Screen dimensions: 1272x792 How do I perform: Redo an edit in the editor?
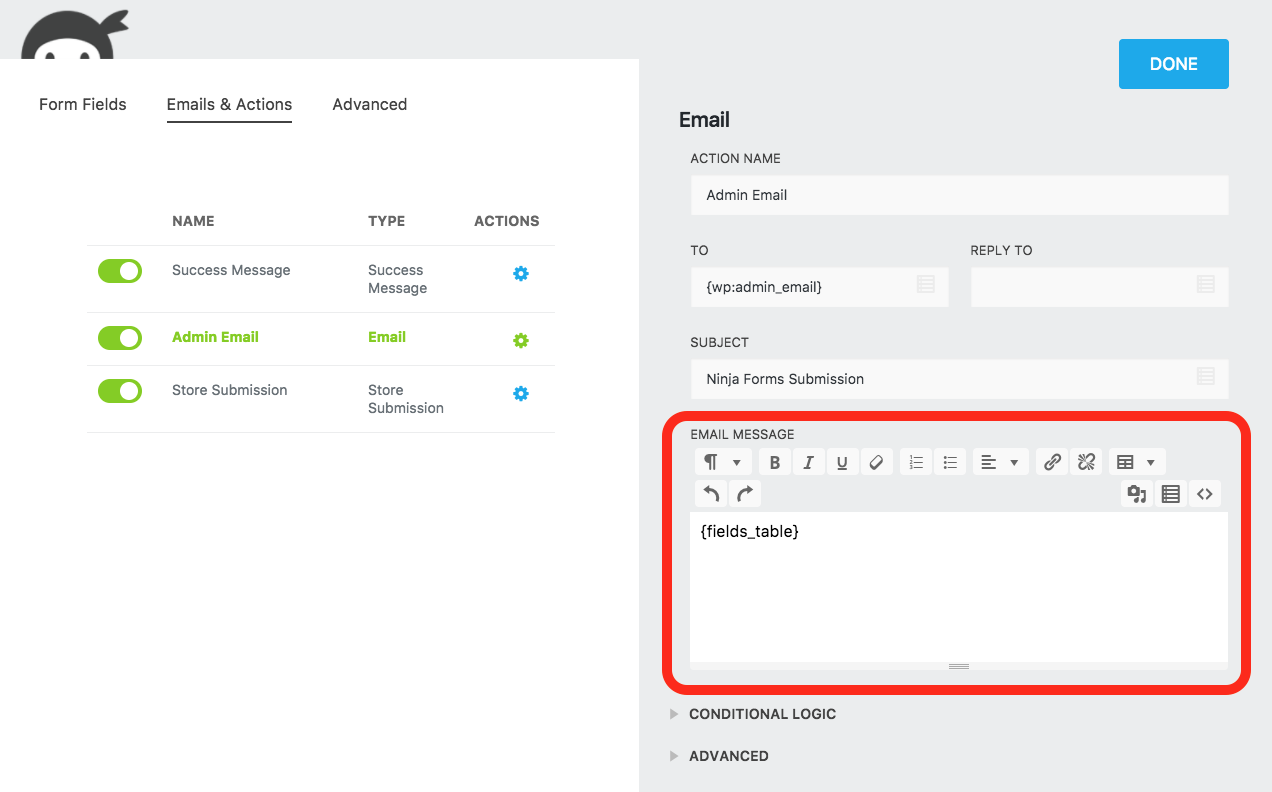[744, 492]
